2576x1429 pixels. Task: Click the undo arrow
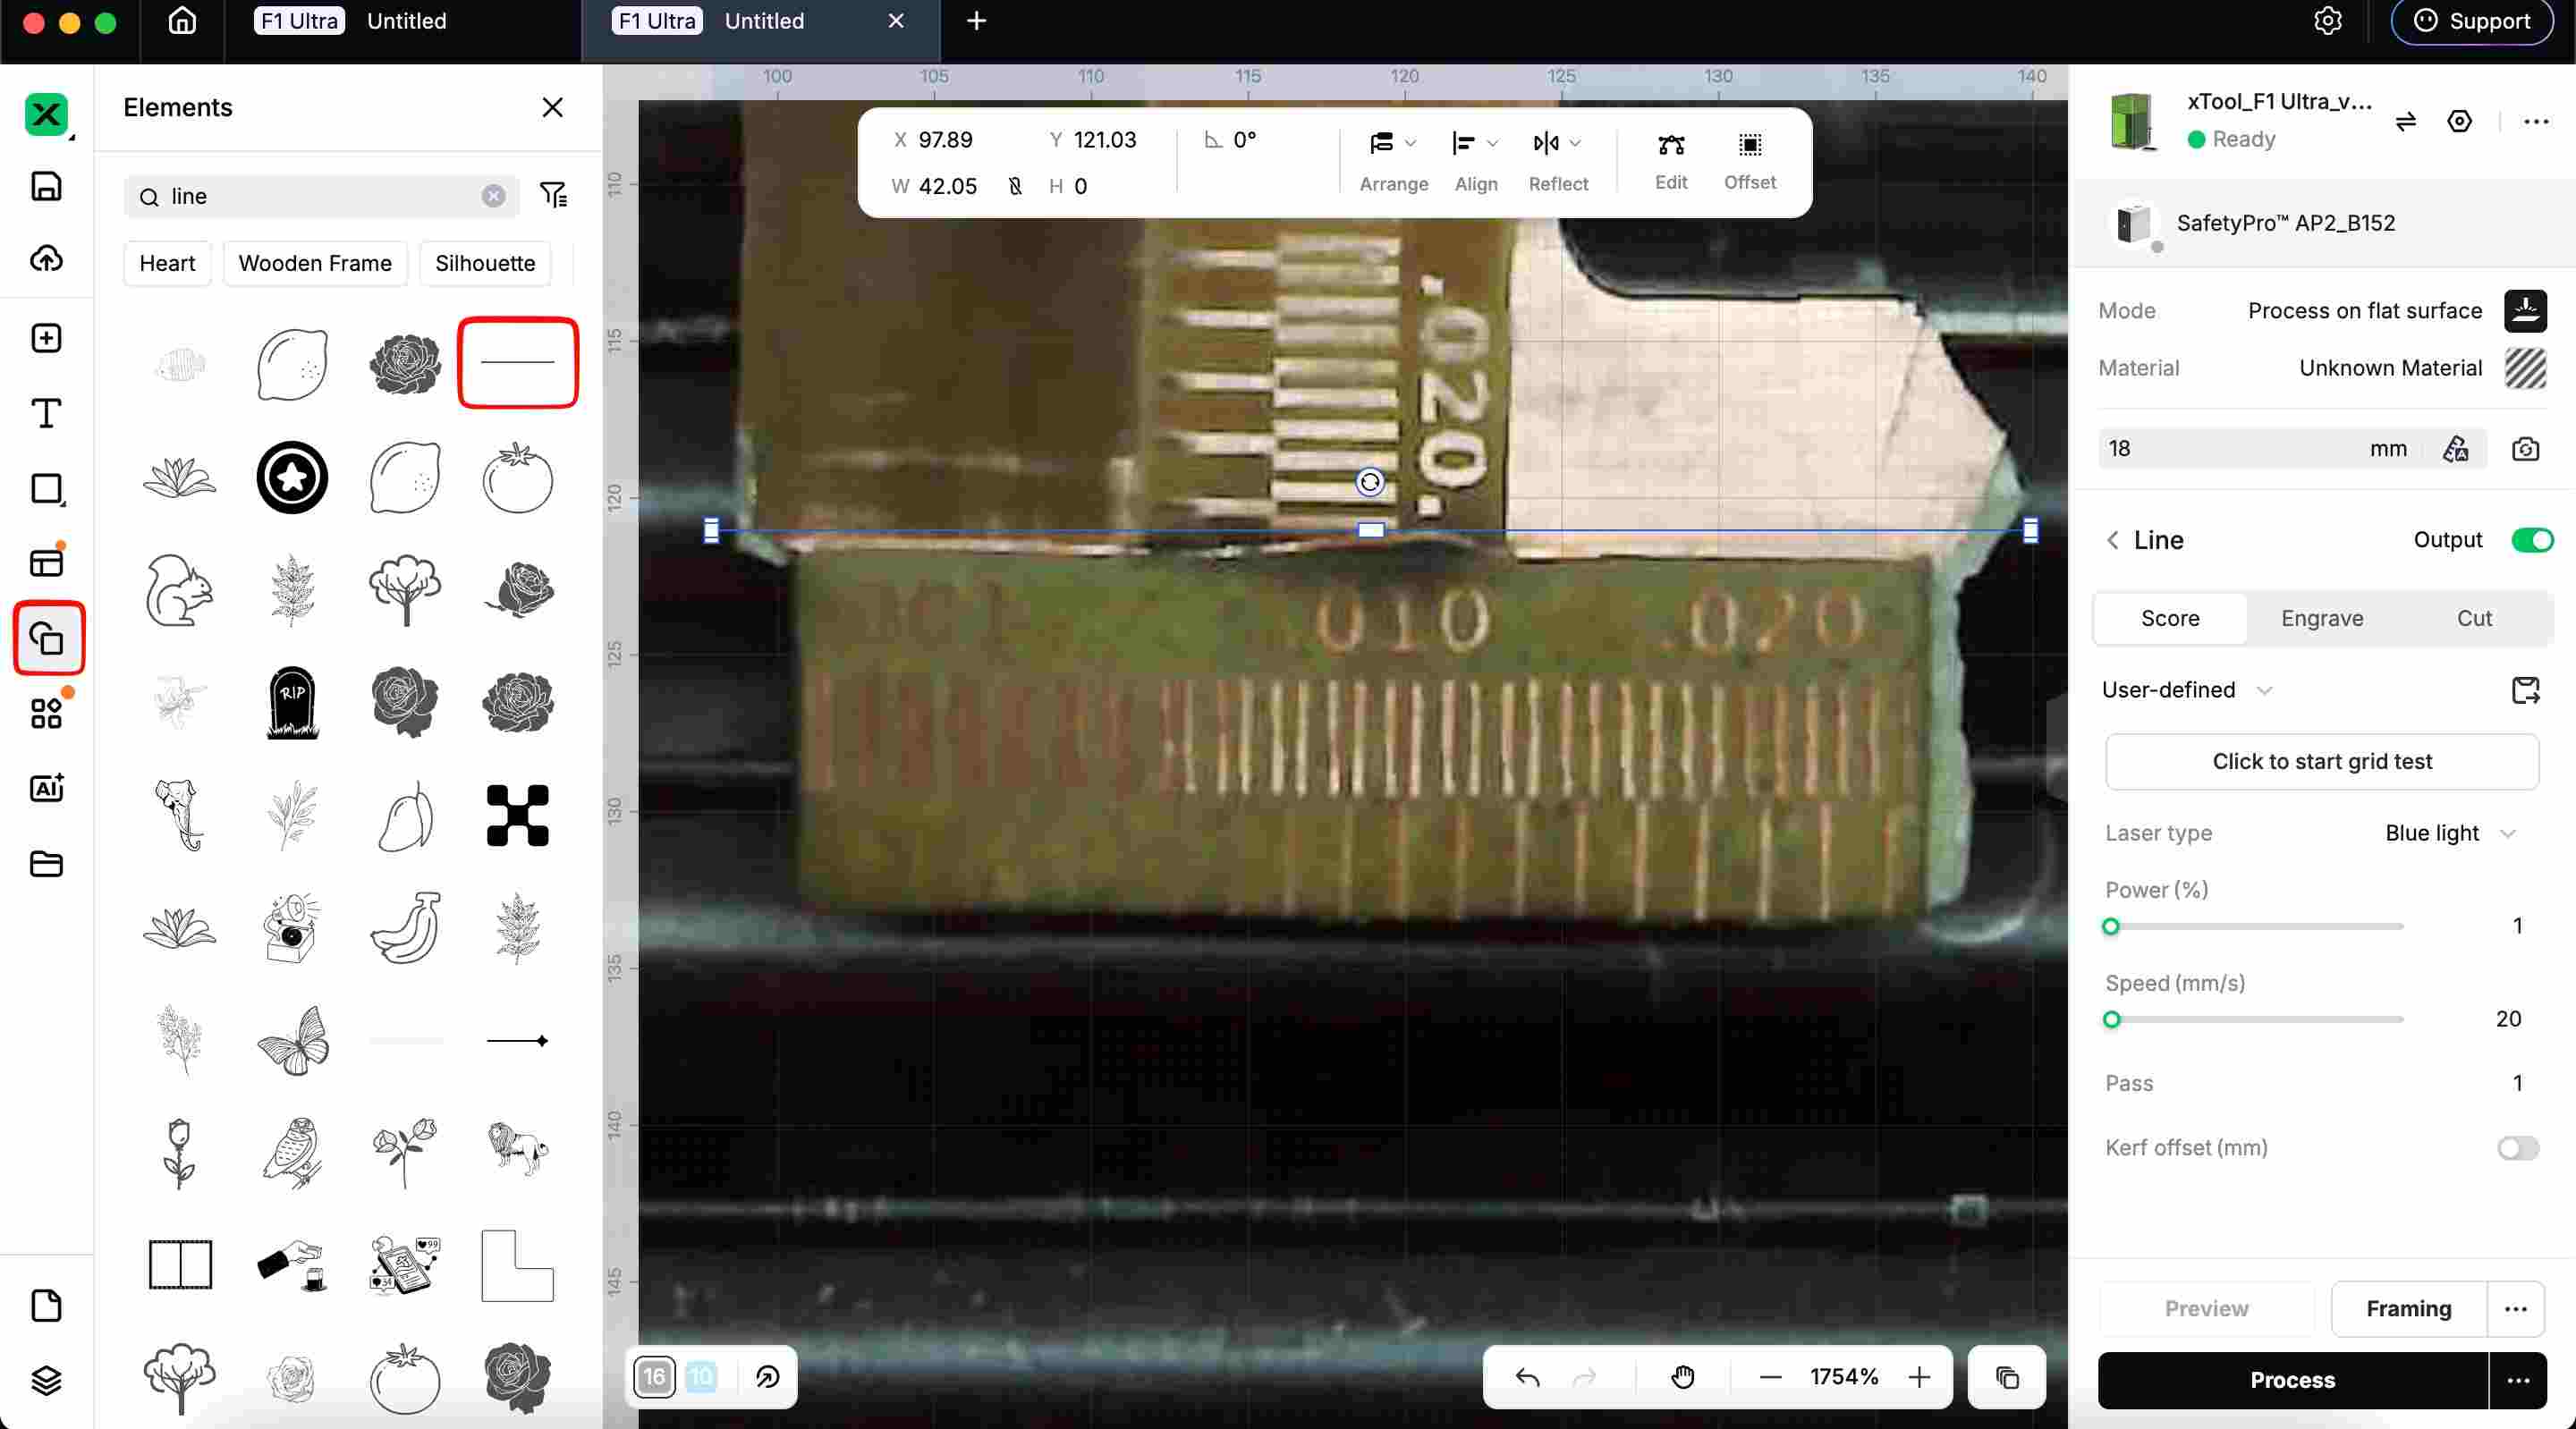tap(1527, 1377)
